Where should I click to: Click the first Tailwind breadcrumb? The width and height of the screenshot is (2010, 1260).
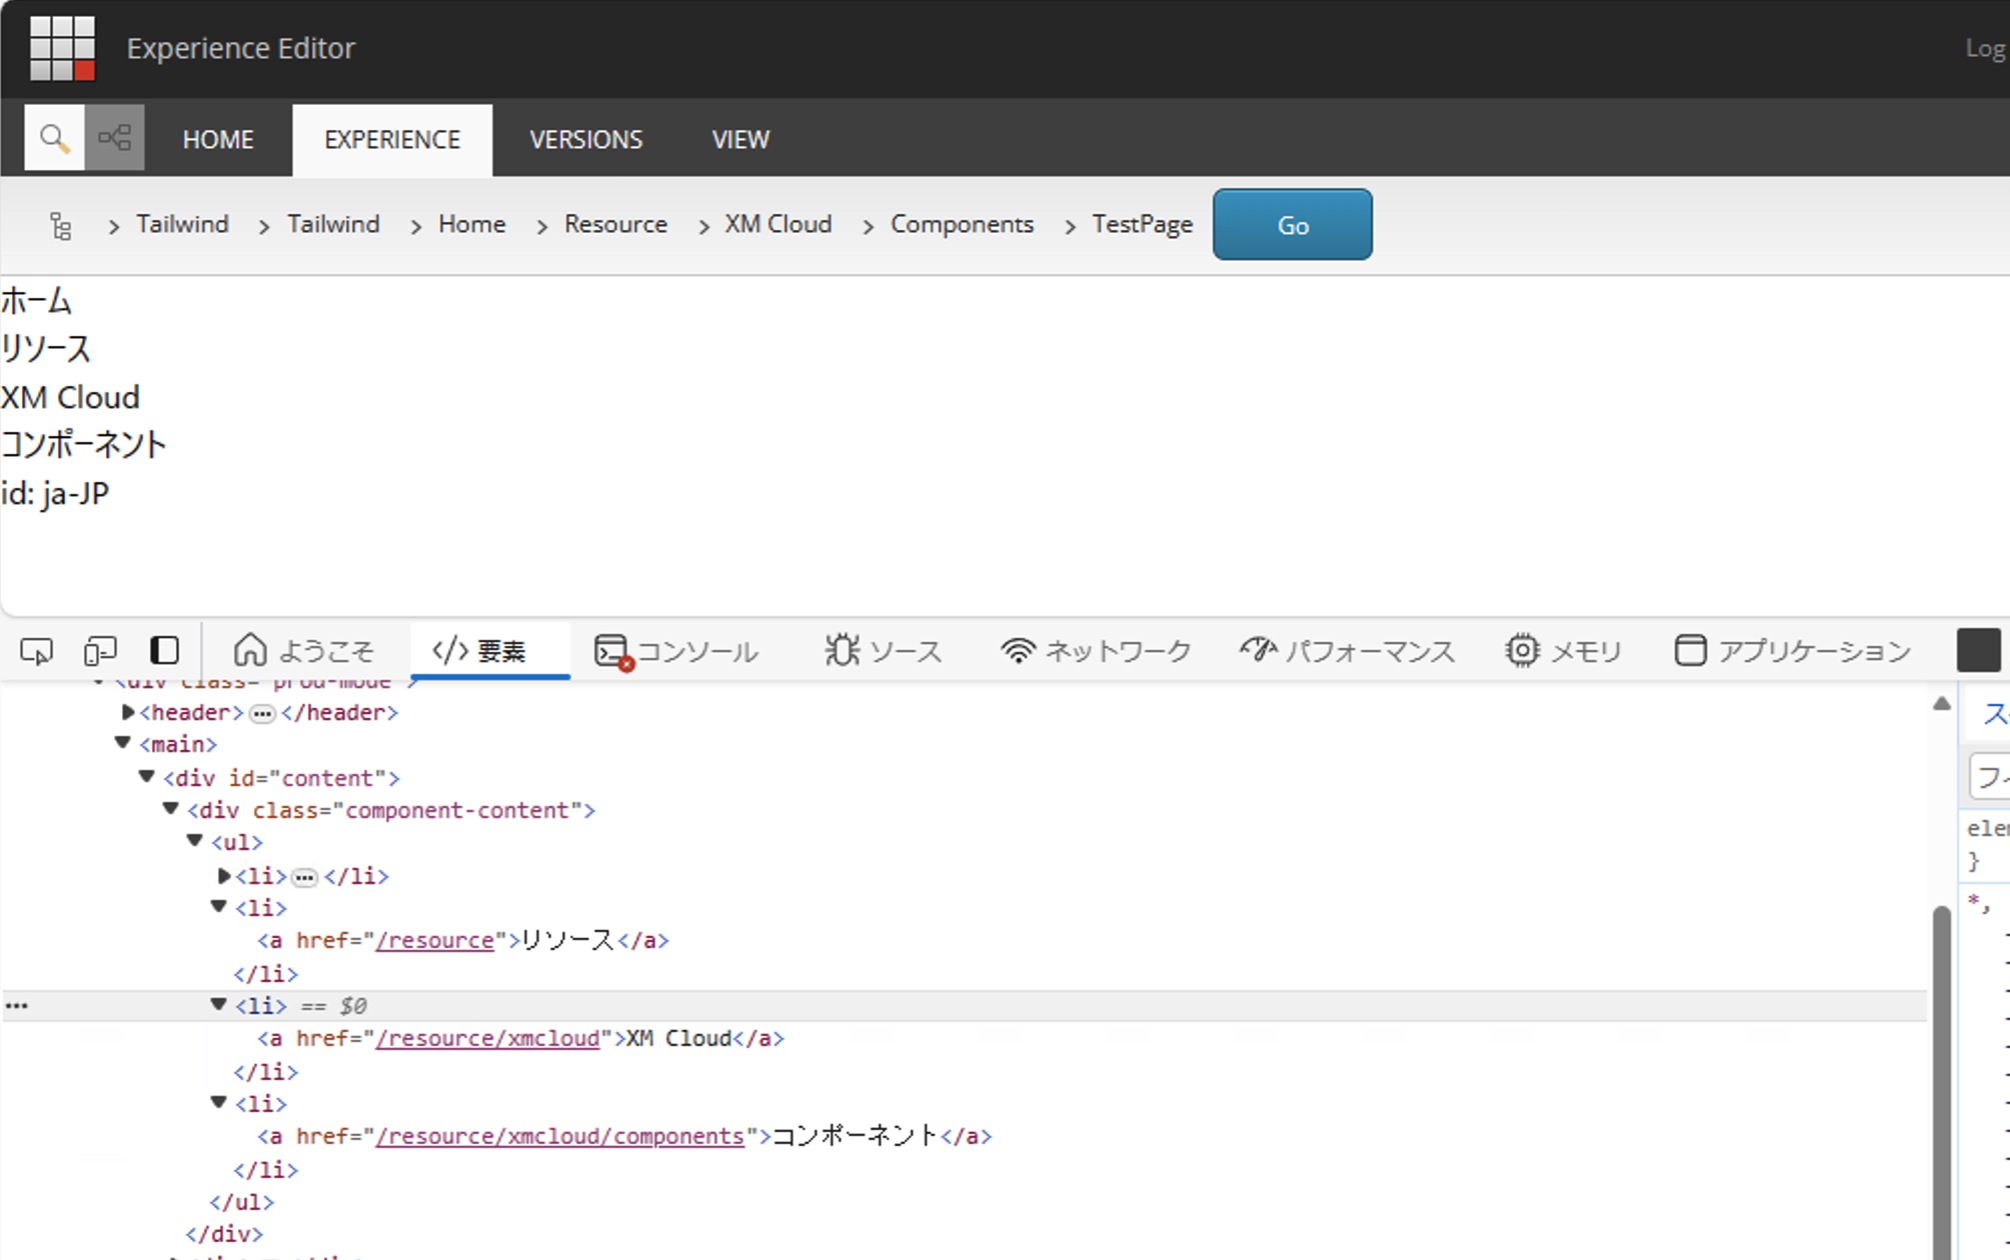tap(183, 224)
